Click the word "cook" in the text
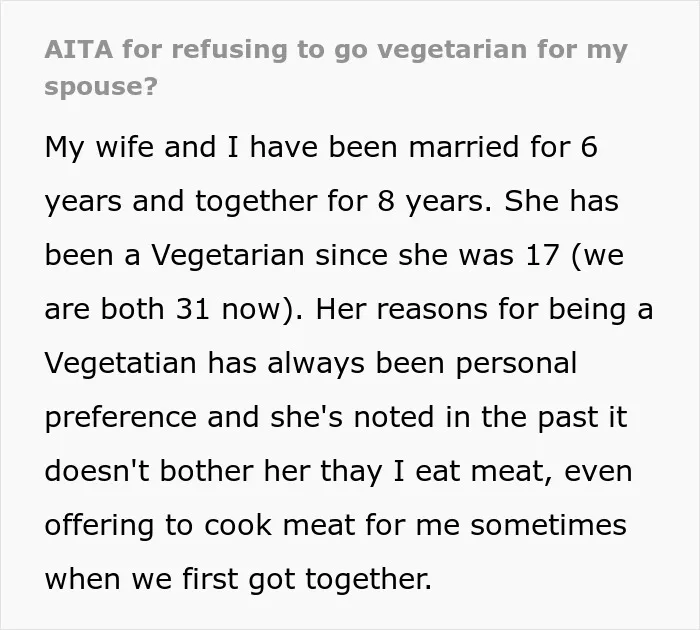Screen dimensions: 700x630 tap(238, 526)
